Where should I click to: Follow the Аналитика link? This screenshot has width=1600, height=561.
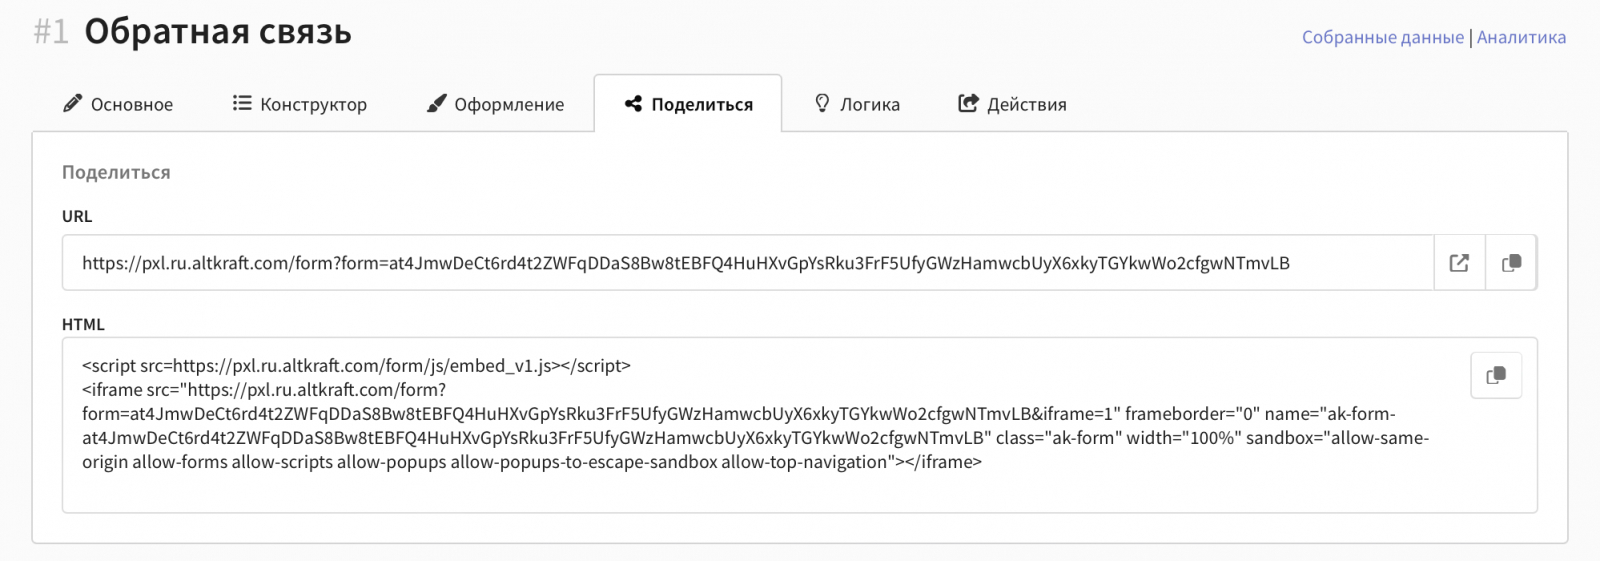point(1521,37)
